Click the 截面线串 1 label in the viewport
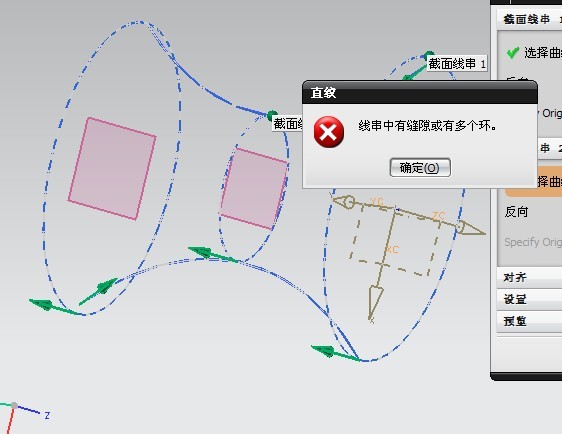Screen dimensions: 562x434 (x=457, y=64)
